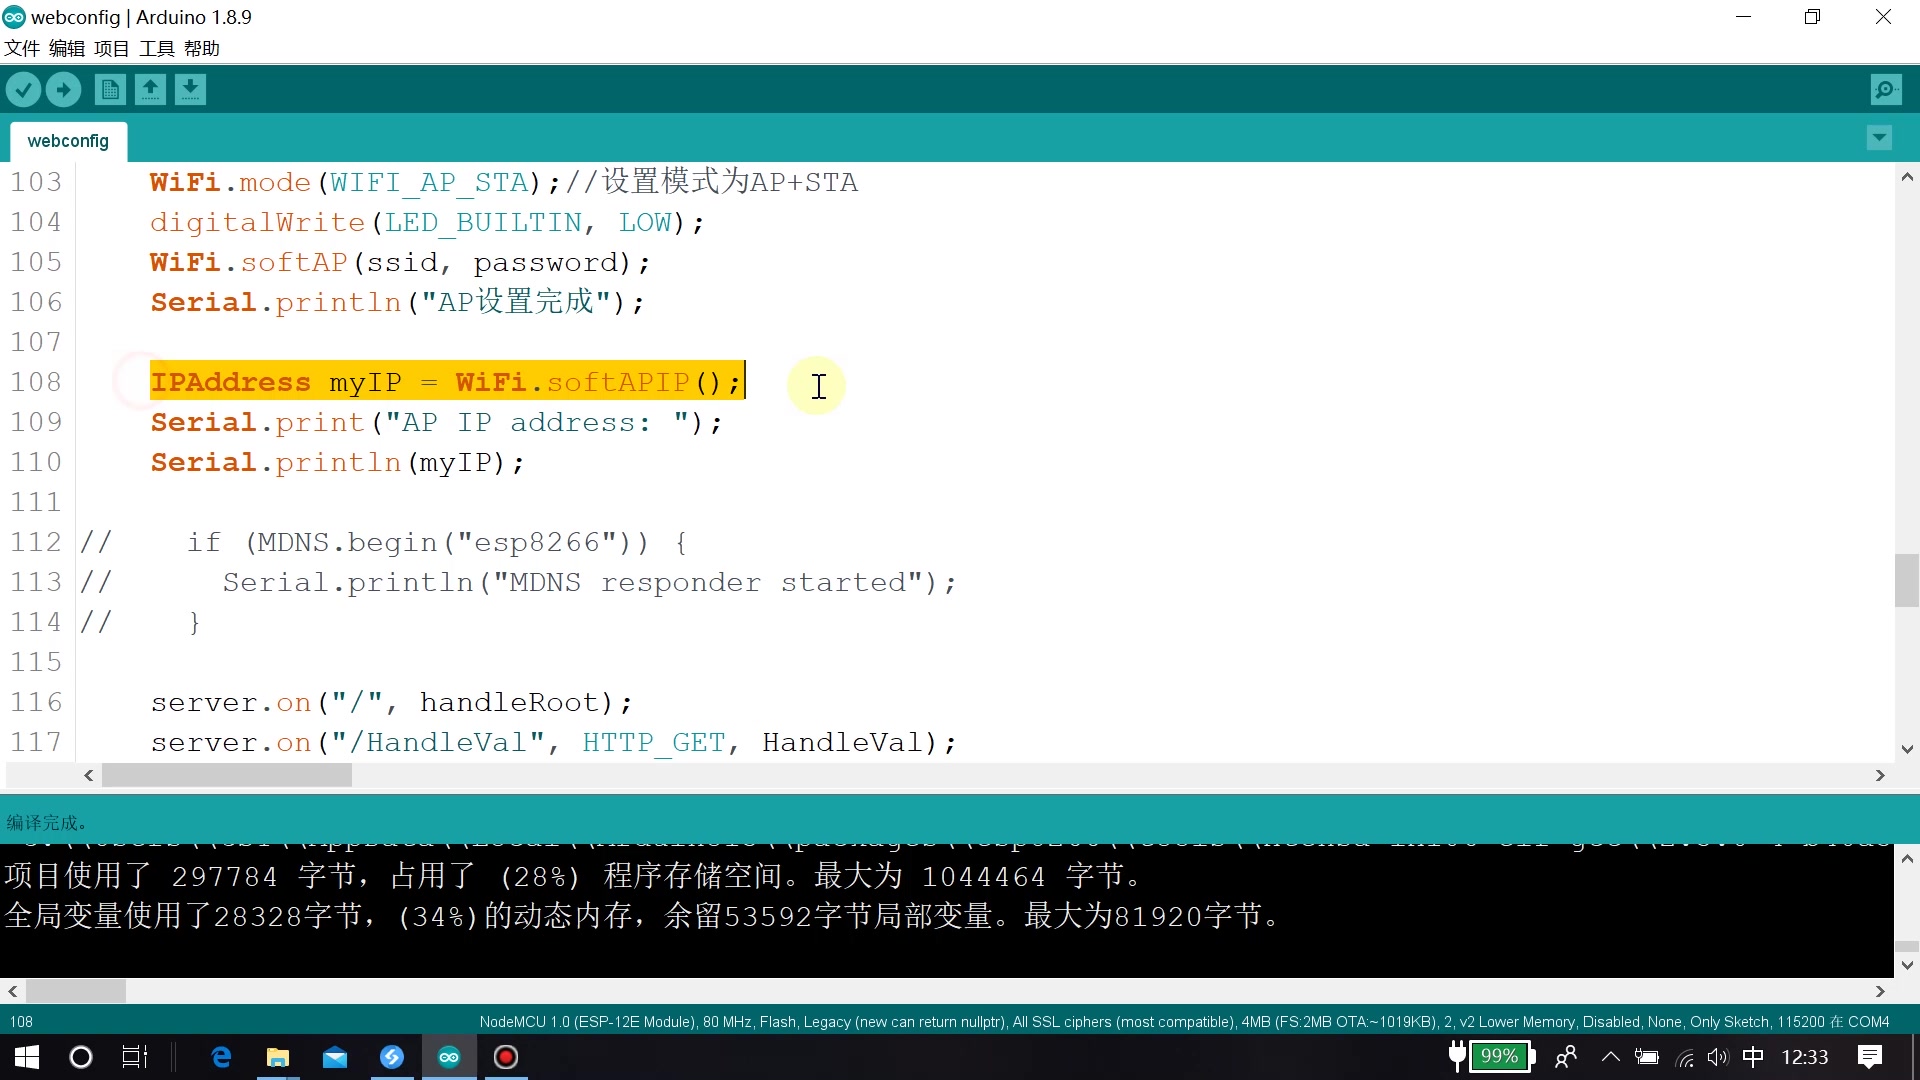The image size is (1920, 1080).
Task: Click the Upload arrow button
Action: (x=63, y=90)
